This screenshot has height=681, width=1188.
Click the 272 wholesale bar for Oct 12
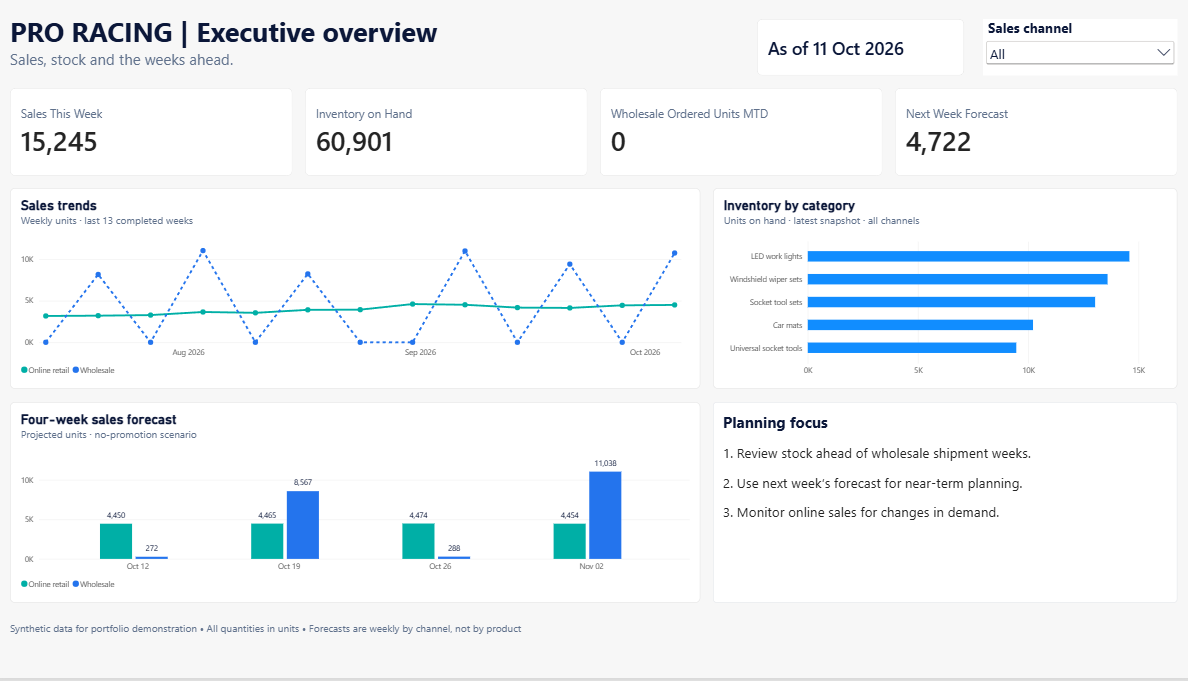[152, 558]
